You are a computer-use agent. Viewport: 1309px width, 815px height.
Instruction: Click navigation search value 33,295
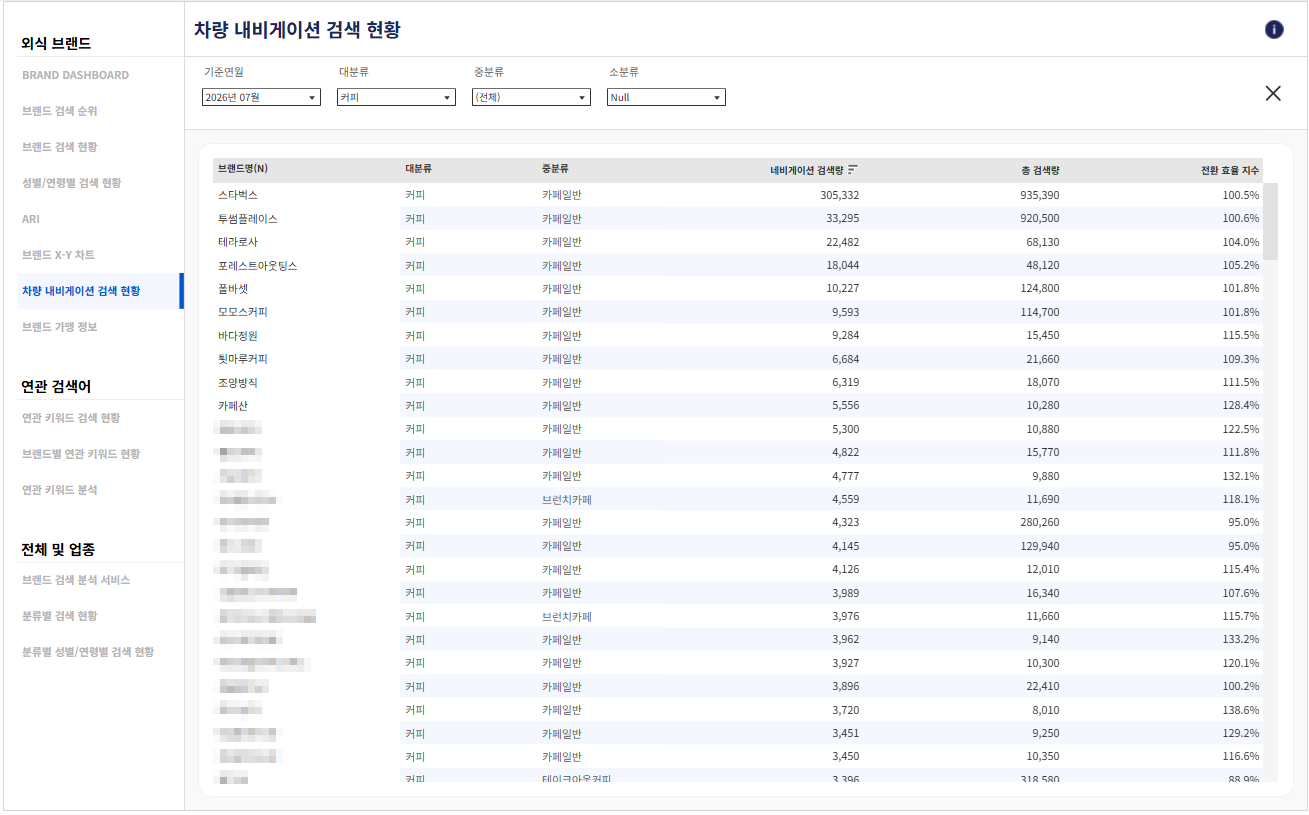pyautogui.click(x=842, y=219)
